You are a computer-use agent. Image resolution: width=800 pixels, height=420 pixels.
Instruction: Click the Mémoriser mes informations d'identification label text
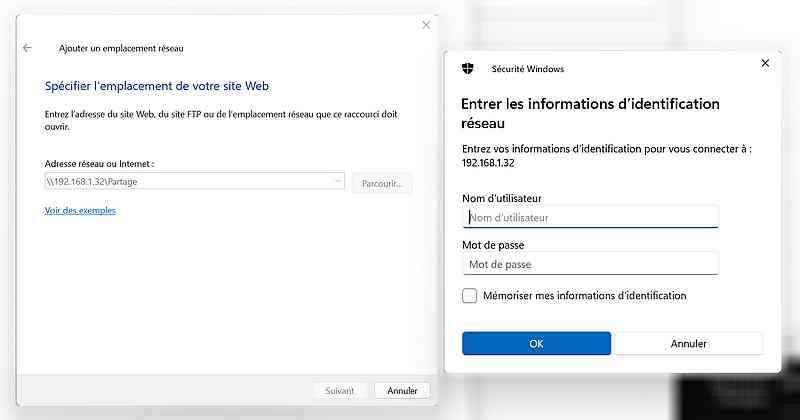pos(584,295)
